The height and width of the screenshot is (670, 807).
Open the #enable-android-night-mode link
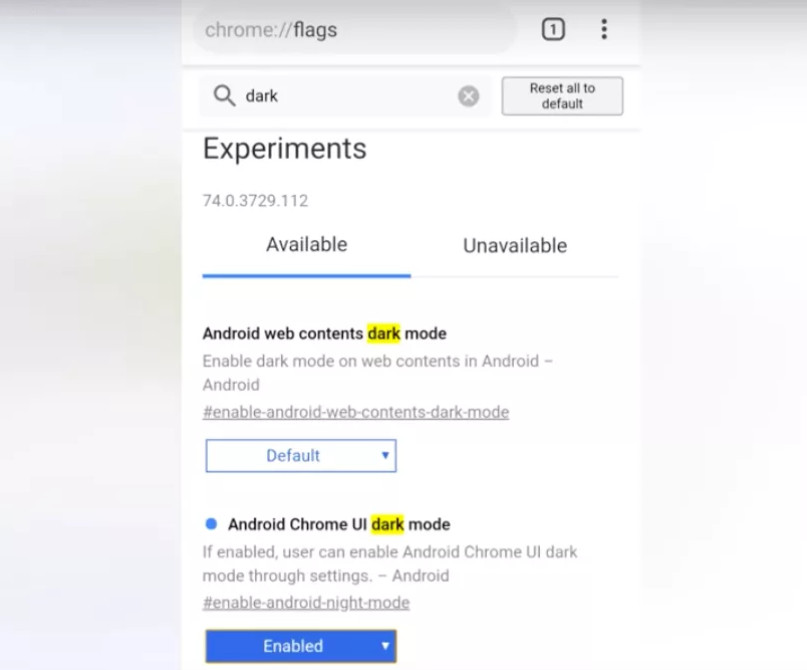pyautogui.click(x=306, y=602)
